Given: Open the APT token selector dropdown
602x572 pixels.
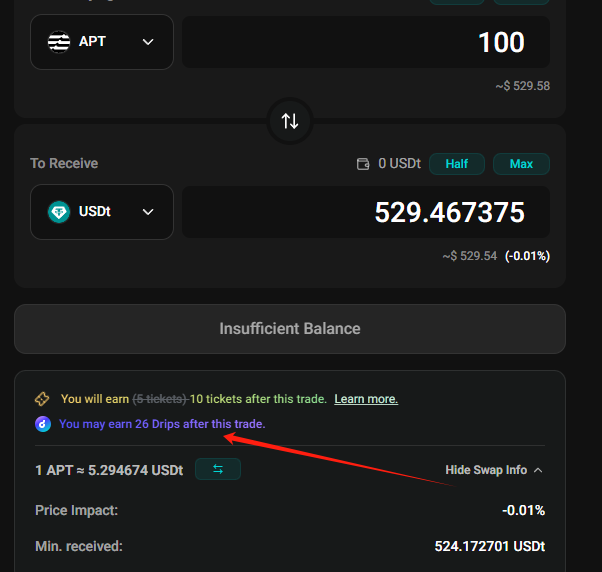Looking at the screenshot, I should coord(102,42).
